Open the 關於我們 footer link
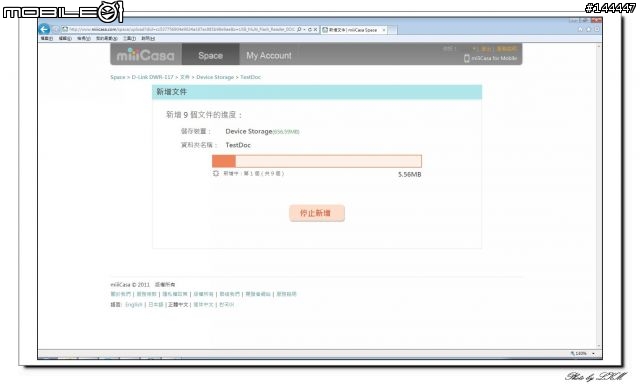Viewport: 640px width, 388px height. pos(120,294)
